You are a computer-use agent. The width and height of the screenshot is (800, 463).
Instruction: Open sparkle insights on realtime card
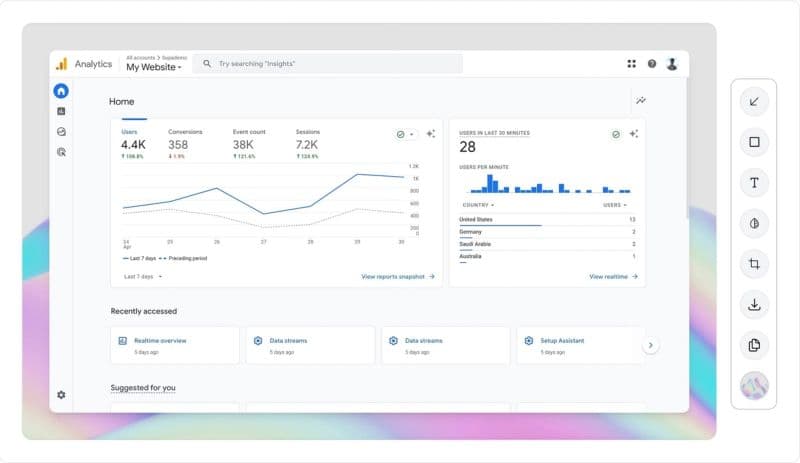[x=634, y=134]
